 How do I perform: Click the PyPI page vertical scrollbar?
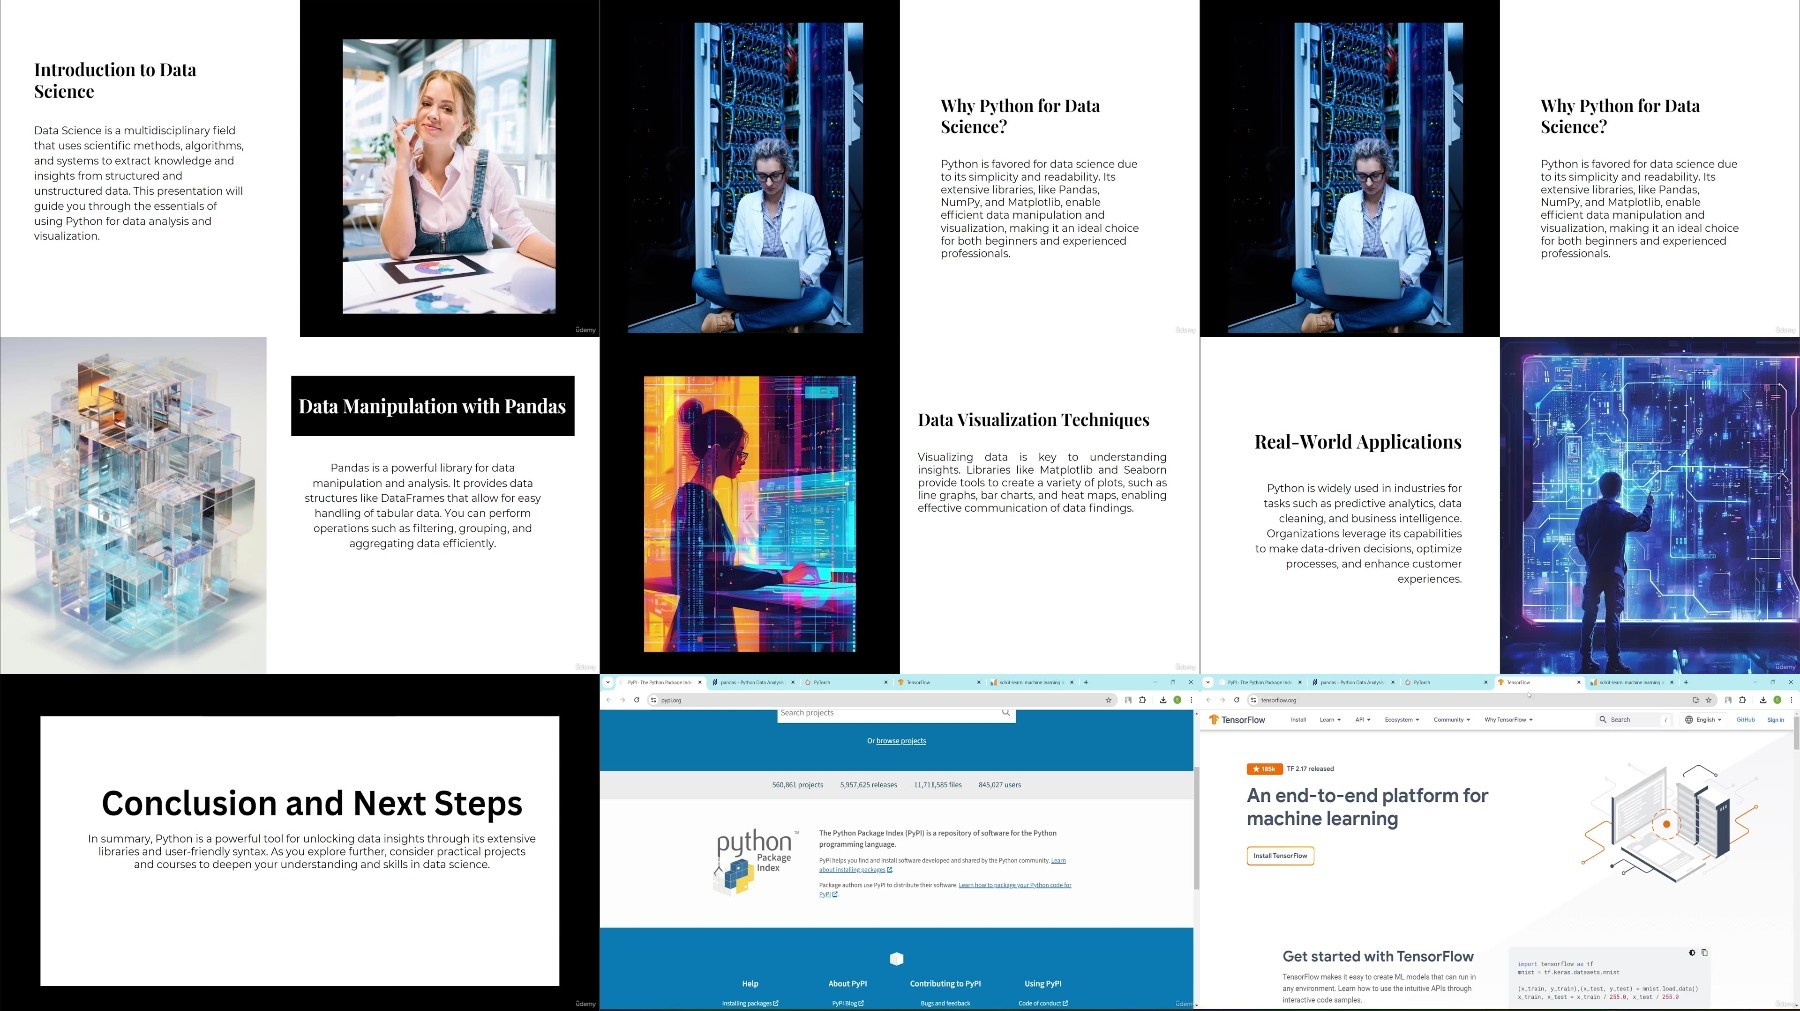pyautogui.click(x=1196, y=828)
